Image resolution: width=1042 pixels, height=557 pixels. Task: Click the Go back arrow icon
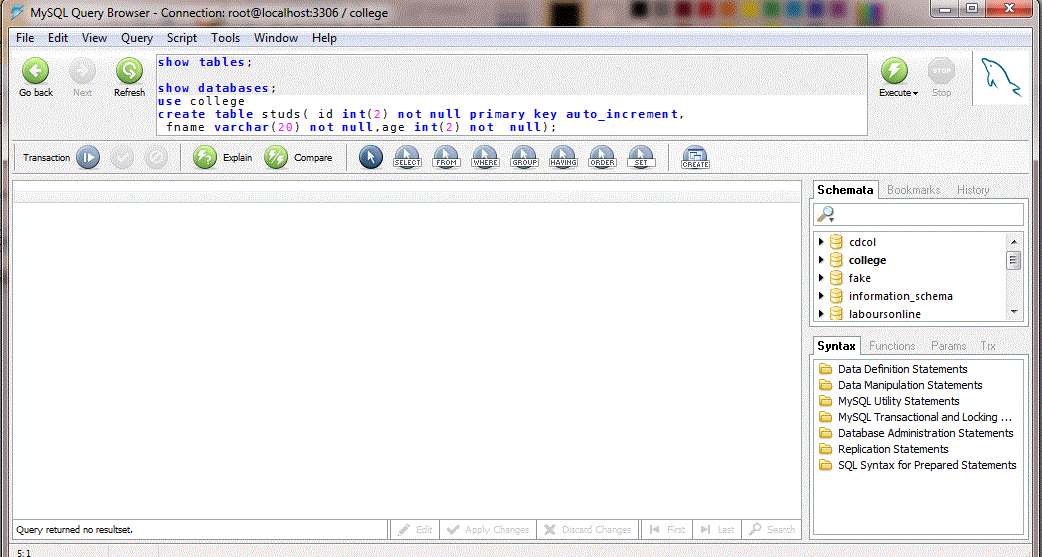click(36, 70)
